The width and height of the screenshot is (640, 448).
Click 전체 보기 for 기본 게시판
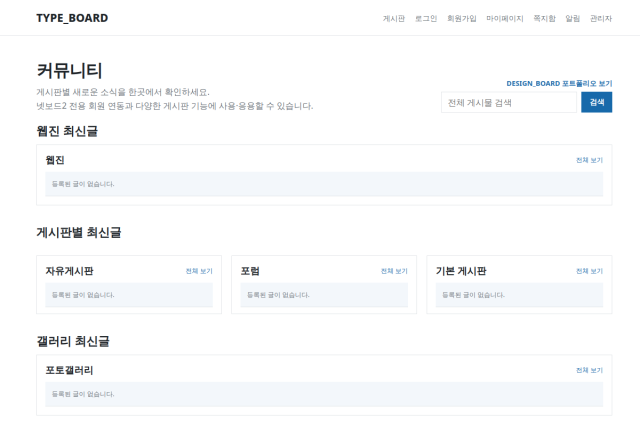tap(589, 271)
